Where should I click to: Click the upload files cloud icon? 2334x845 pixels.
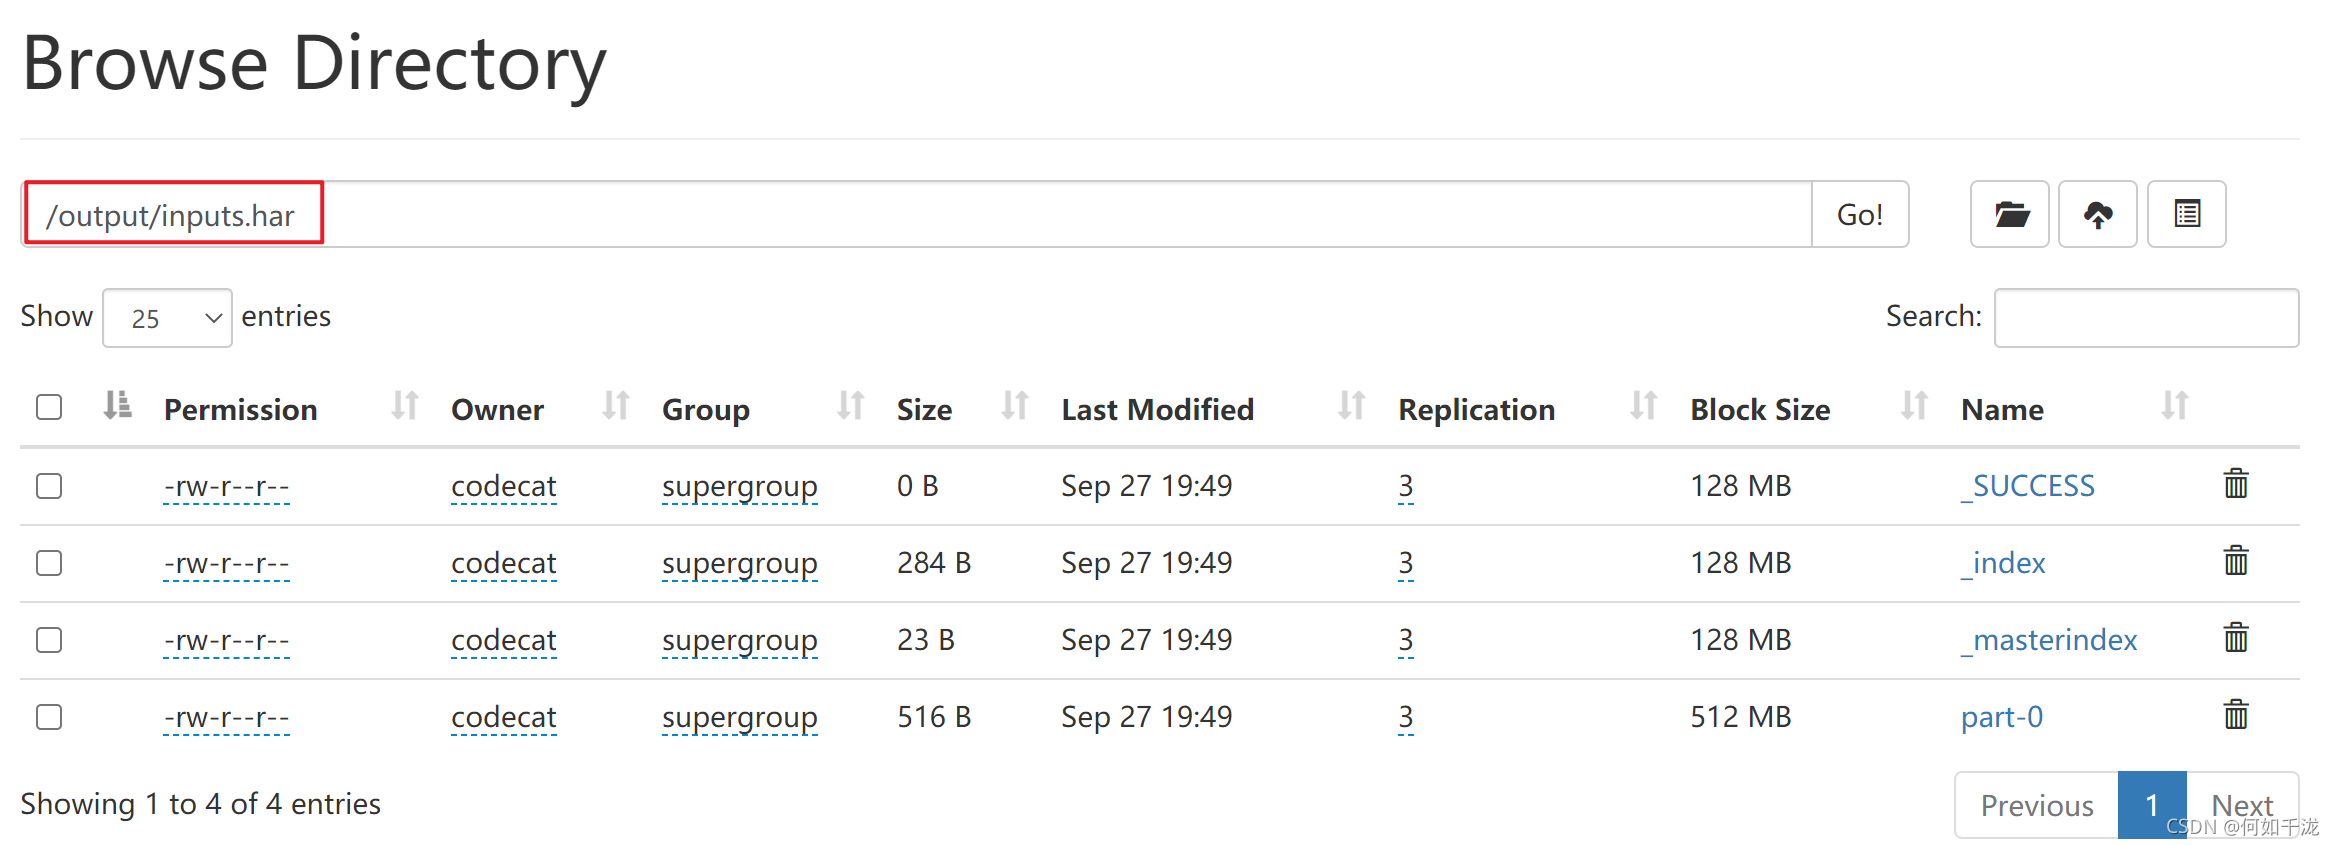click(x=2097, y=214)
